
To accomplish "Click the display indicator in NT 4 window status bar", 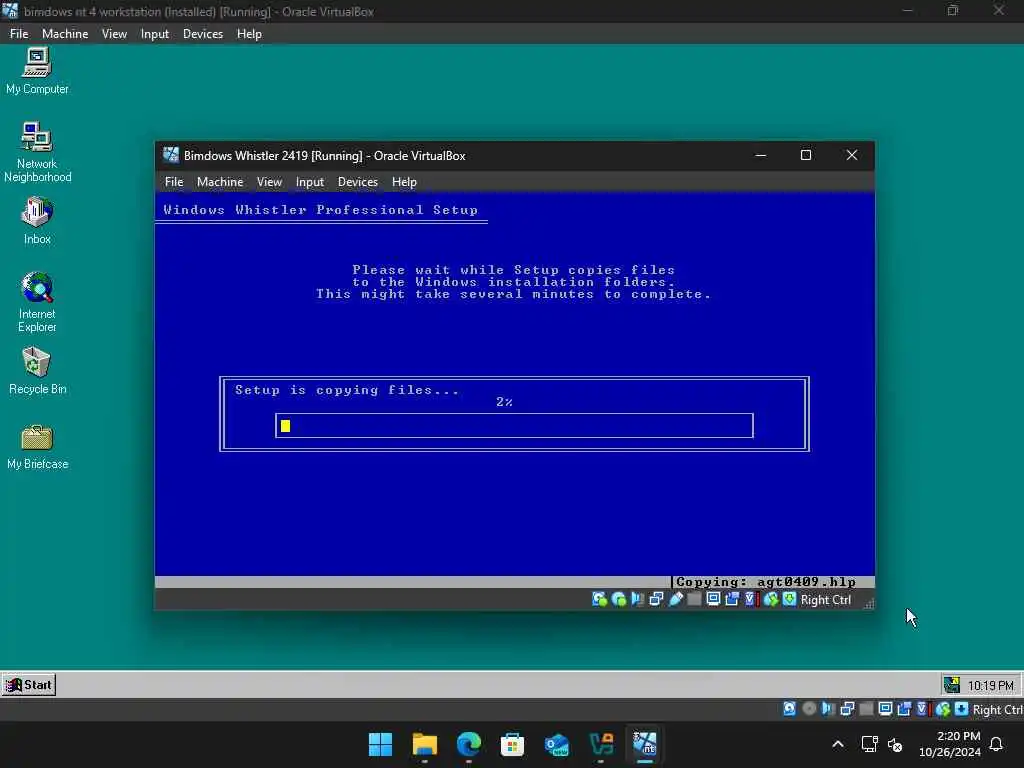I will 885,709.
